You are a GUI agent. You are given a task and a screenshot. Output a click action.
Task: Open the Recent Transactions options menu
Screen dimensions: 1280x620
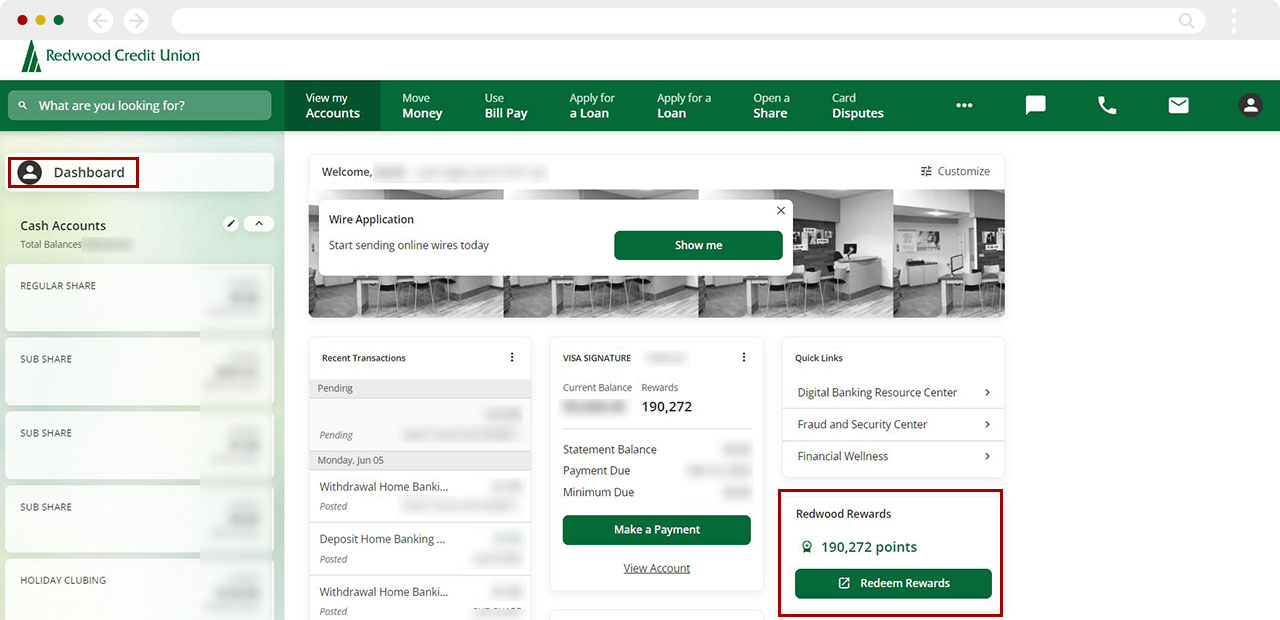point(512,357)
